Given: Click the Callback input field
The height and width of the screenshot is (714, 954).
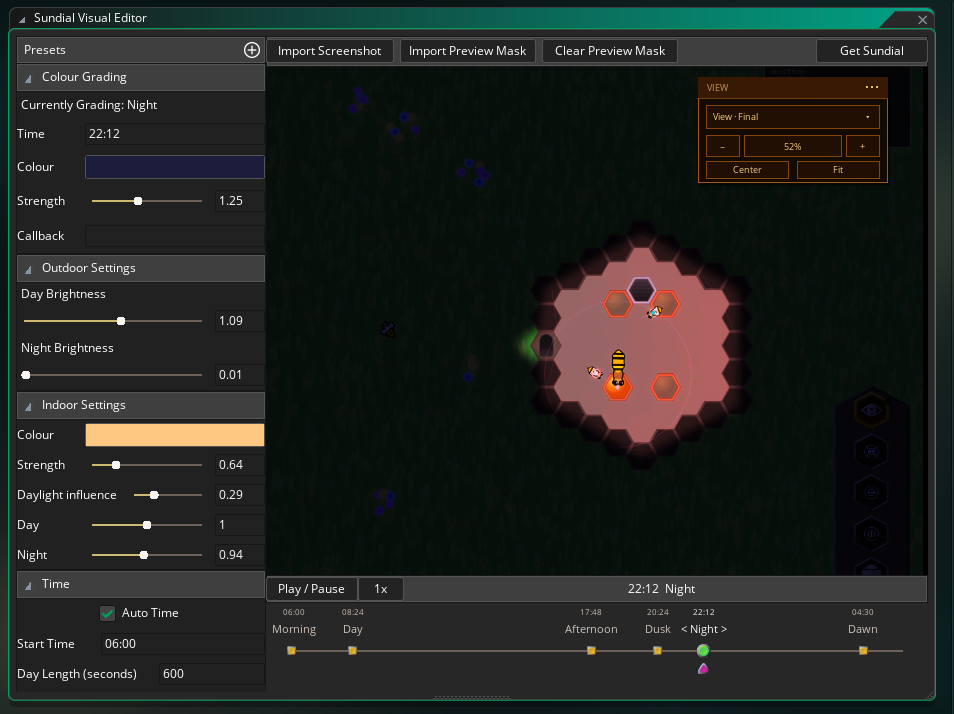Looking at the screenshot, I should 175,236.
